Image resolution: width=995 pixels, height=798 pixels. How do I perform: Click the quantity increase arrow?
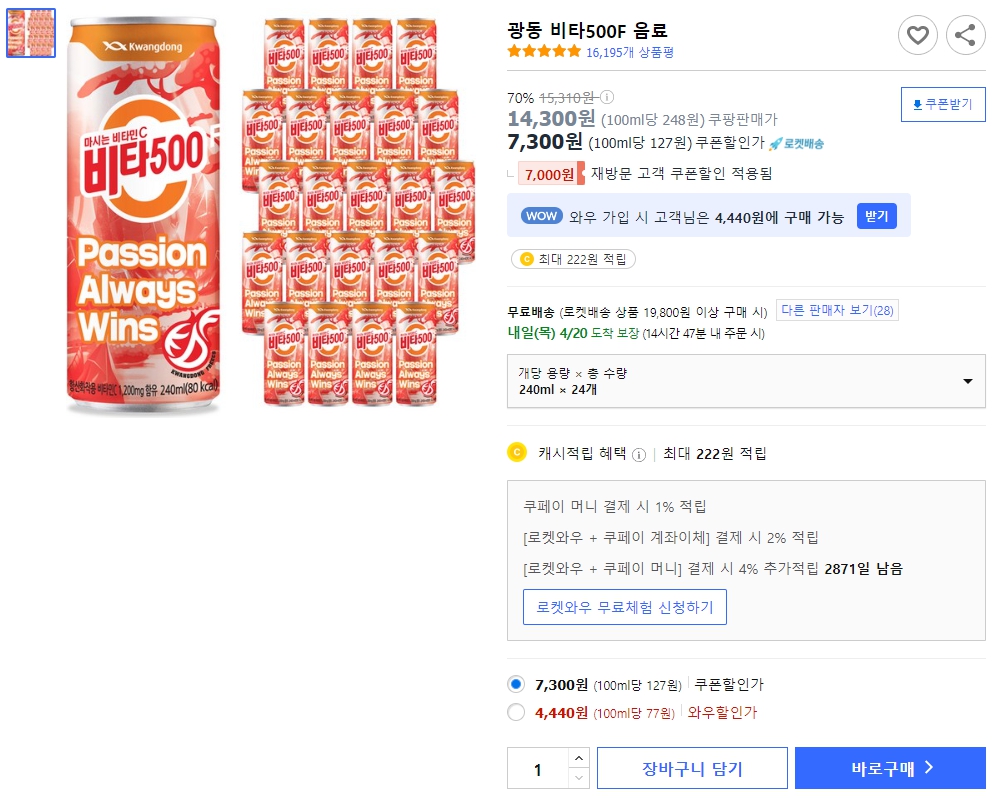578,759
